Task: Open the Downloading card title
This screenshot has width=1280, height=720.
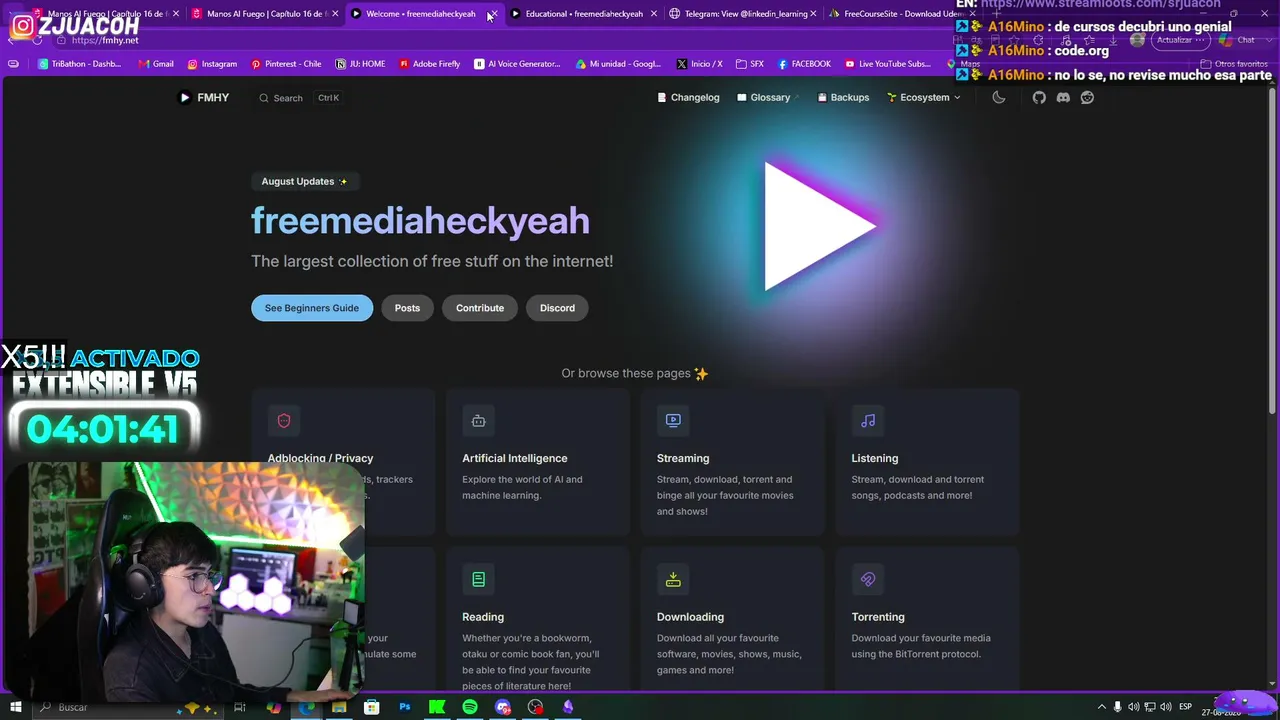Action: coord(690,617)
